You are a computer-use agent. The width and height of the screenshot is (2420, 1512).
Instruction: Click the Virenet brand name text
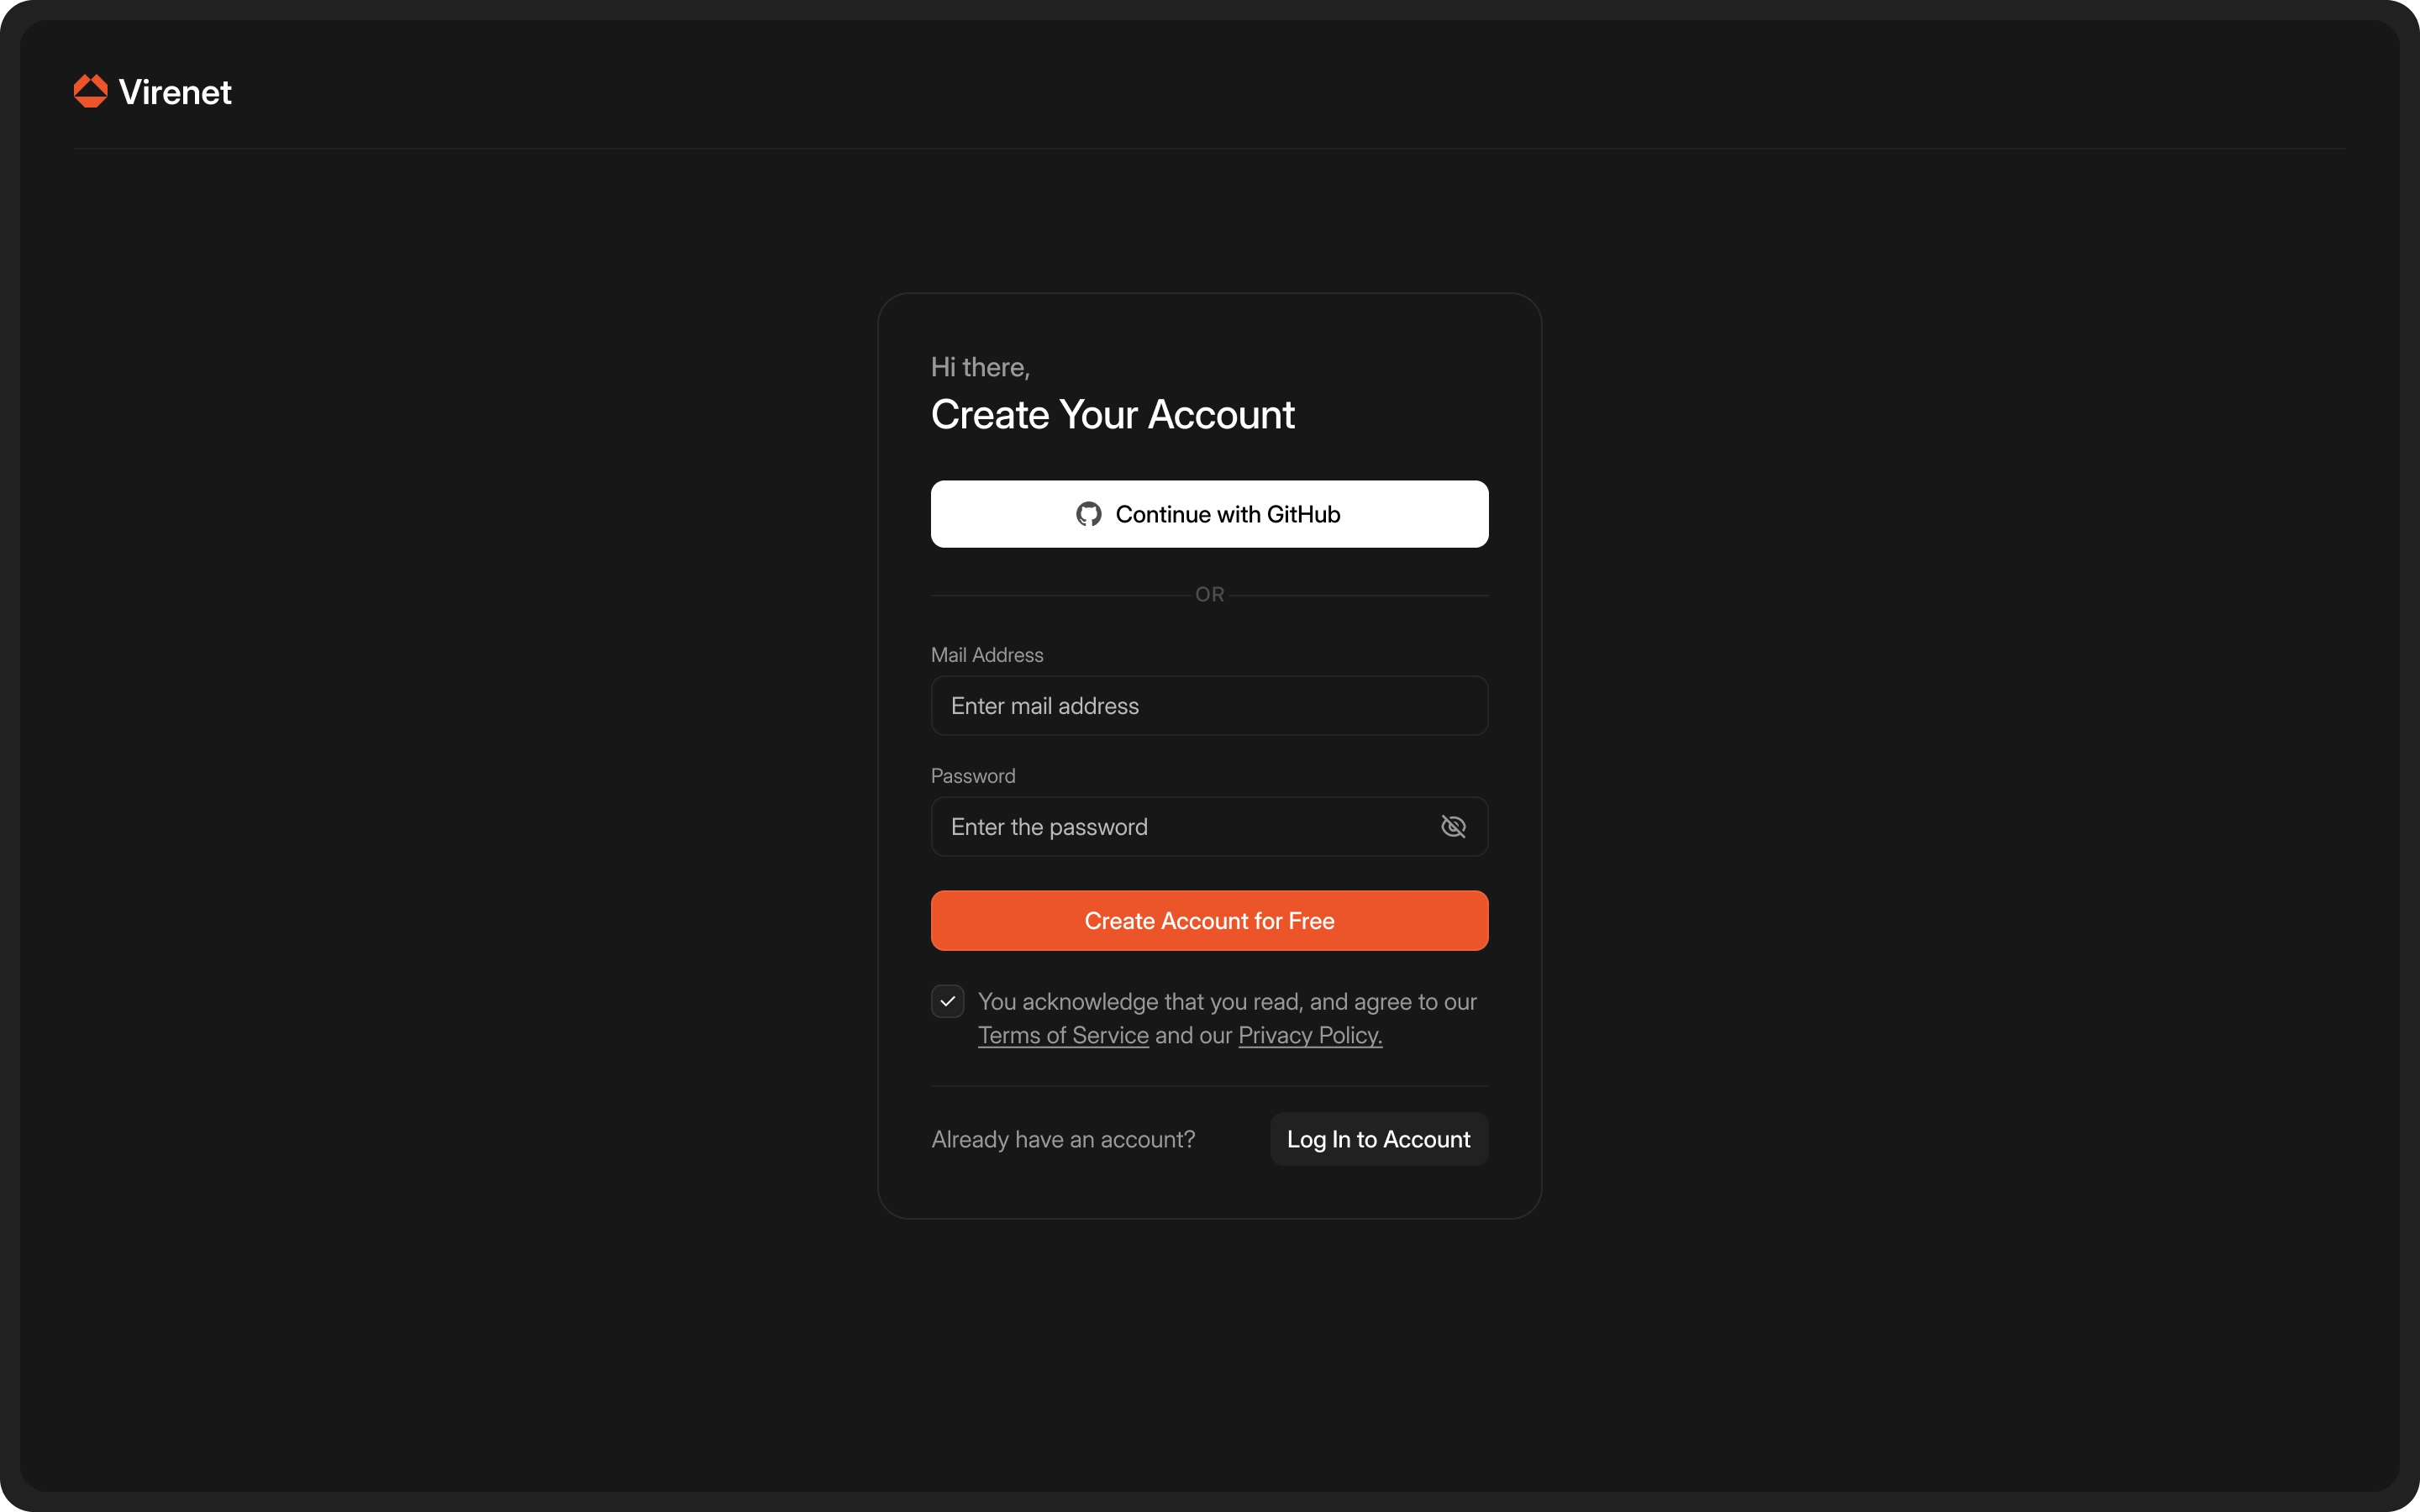[175, 92]
